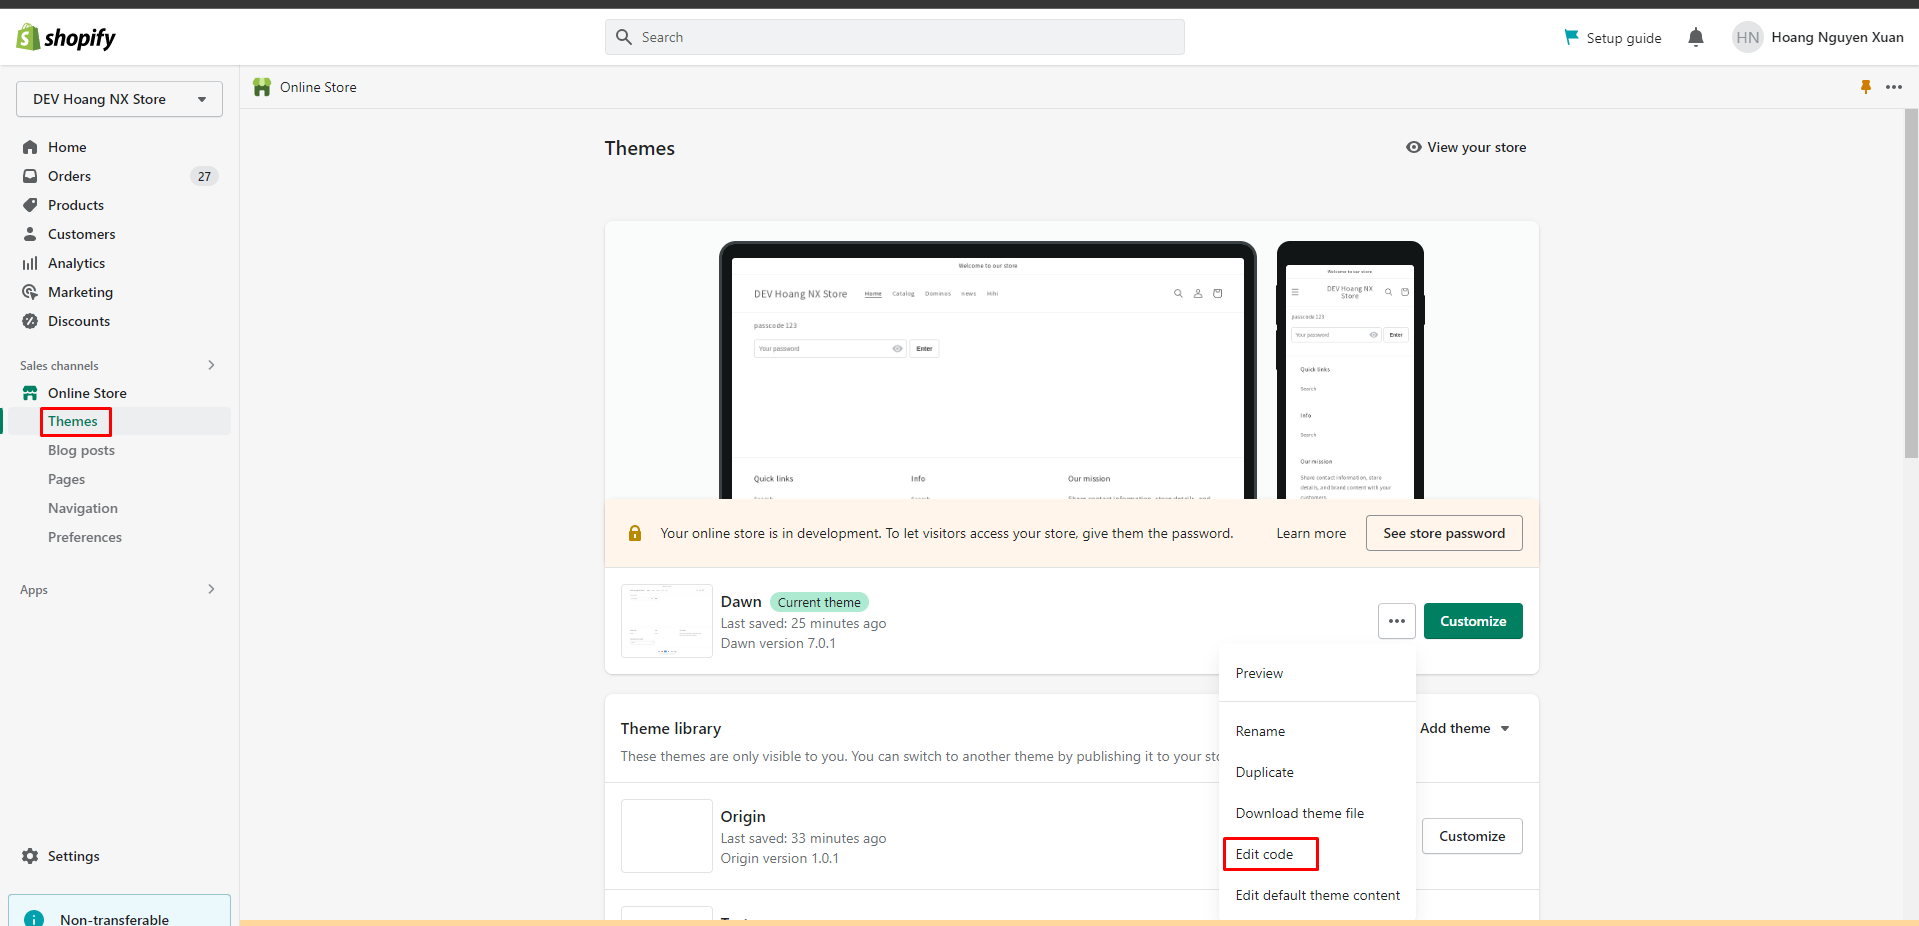The width and height of the screenshot is (1919, 926).
Task: Click the Products tag icon
Action: point(30,205)
